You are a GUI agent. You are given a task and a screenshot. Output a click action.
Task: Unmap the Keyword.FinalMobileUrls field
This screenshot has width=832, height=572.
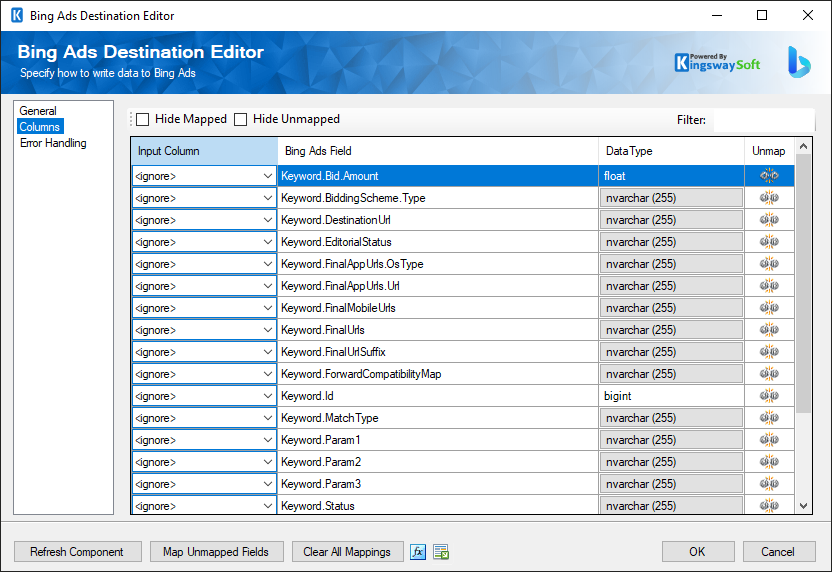[x=769, y=308]
